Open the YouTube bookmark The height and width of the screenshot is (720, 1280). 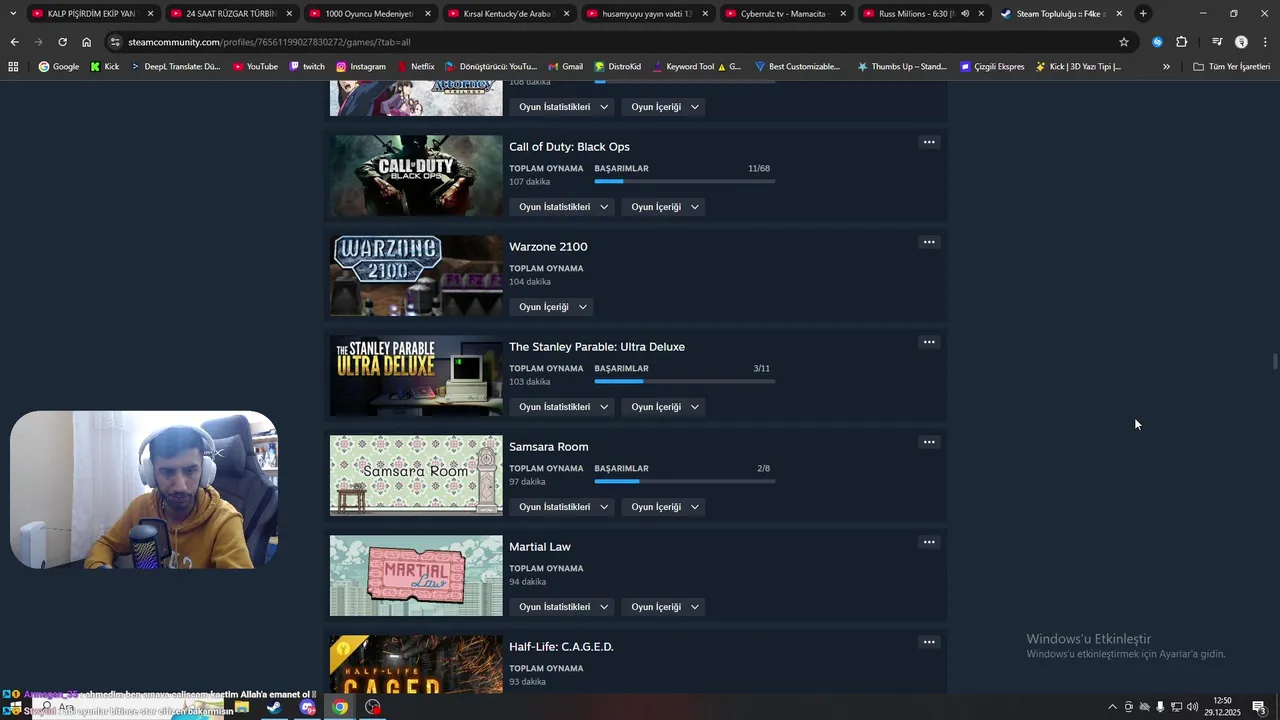point(255,67)
